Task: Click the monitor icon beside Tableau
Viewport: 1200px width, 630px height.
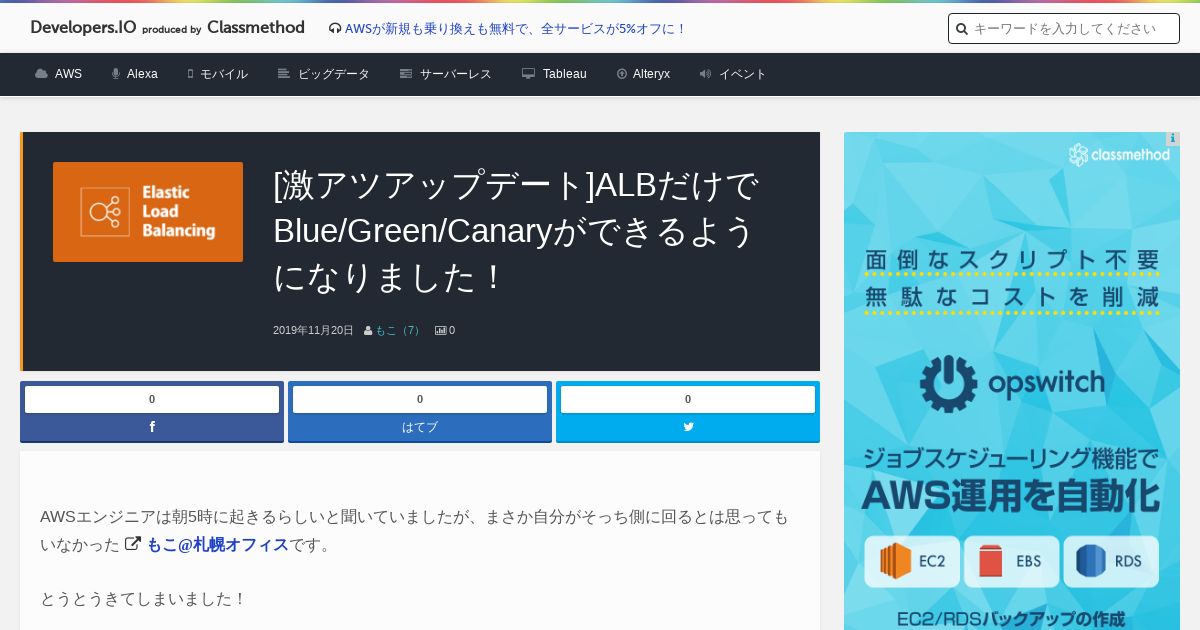Action: pos(529,74)
